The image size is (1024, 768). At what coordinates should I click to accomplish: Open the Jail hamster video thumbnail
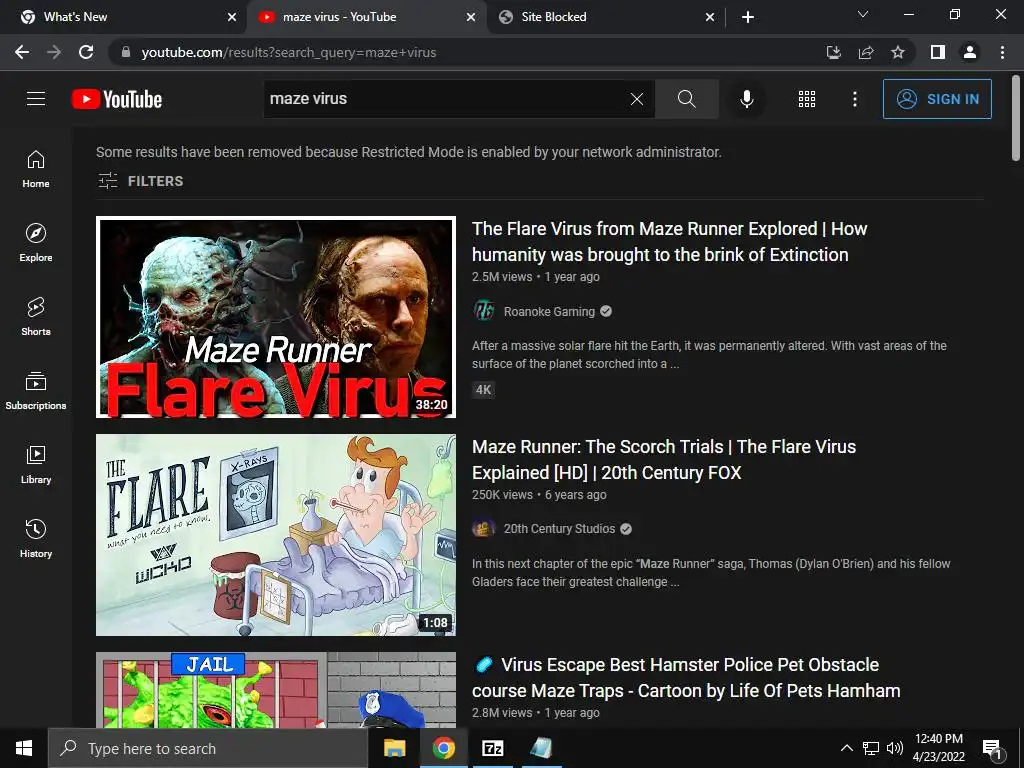point(276,690)
